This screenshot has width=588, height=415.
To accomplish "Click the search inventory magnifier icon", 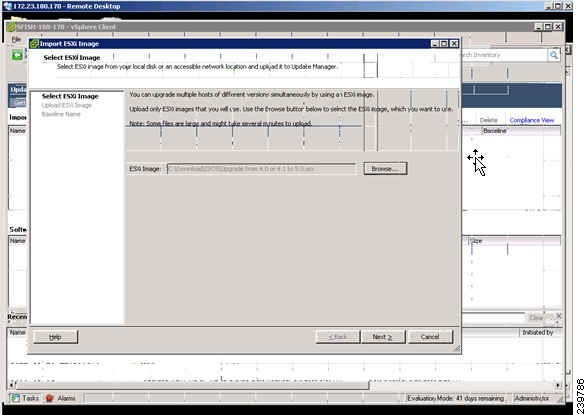I will pos(554,55).
